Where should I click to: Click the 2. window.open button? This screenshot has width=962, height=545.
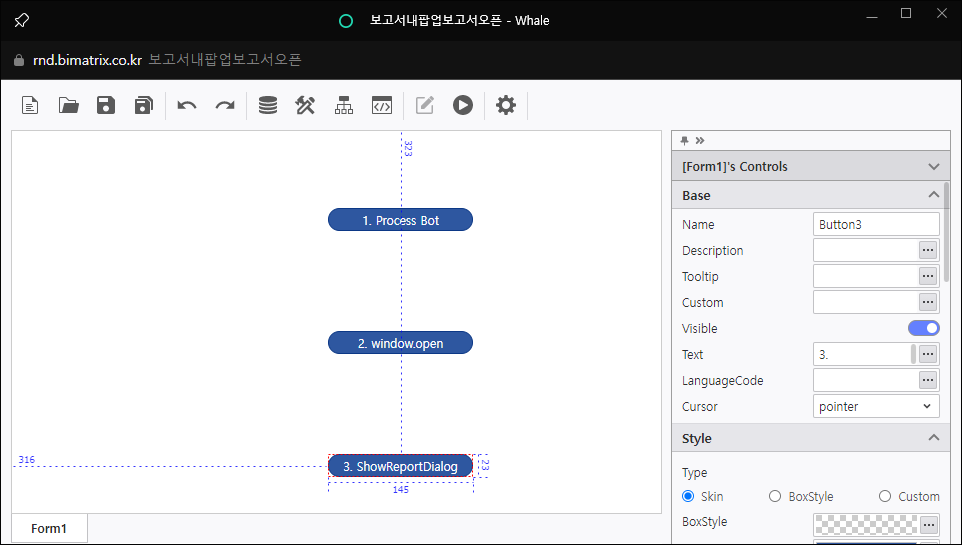click(401, 343)
